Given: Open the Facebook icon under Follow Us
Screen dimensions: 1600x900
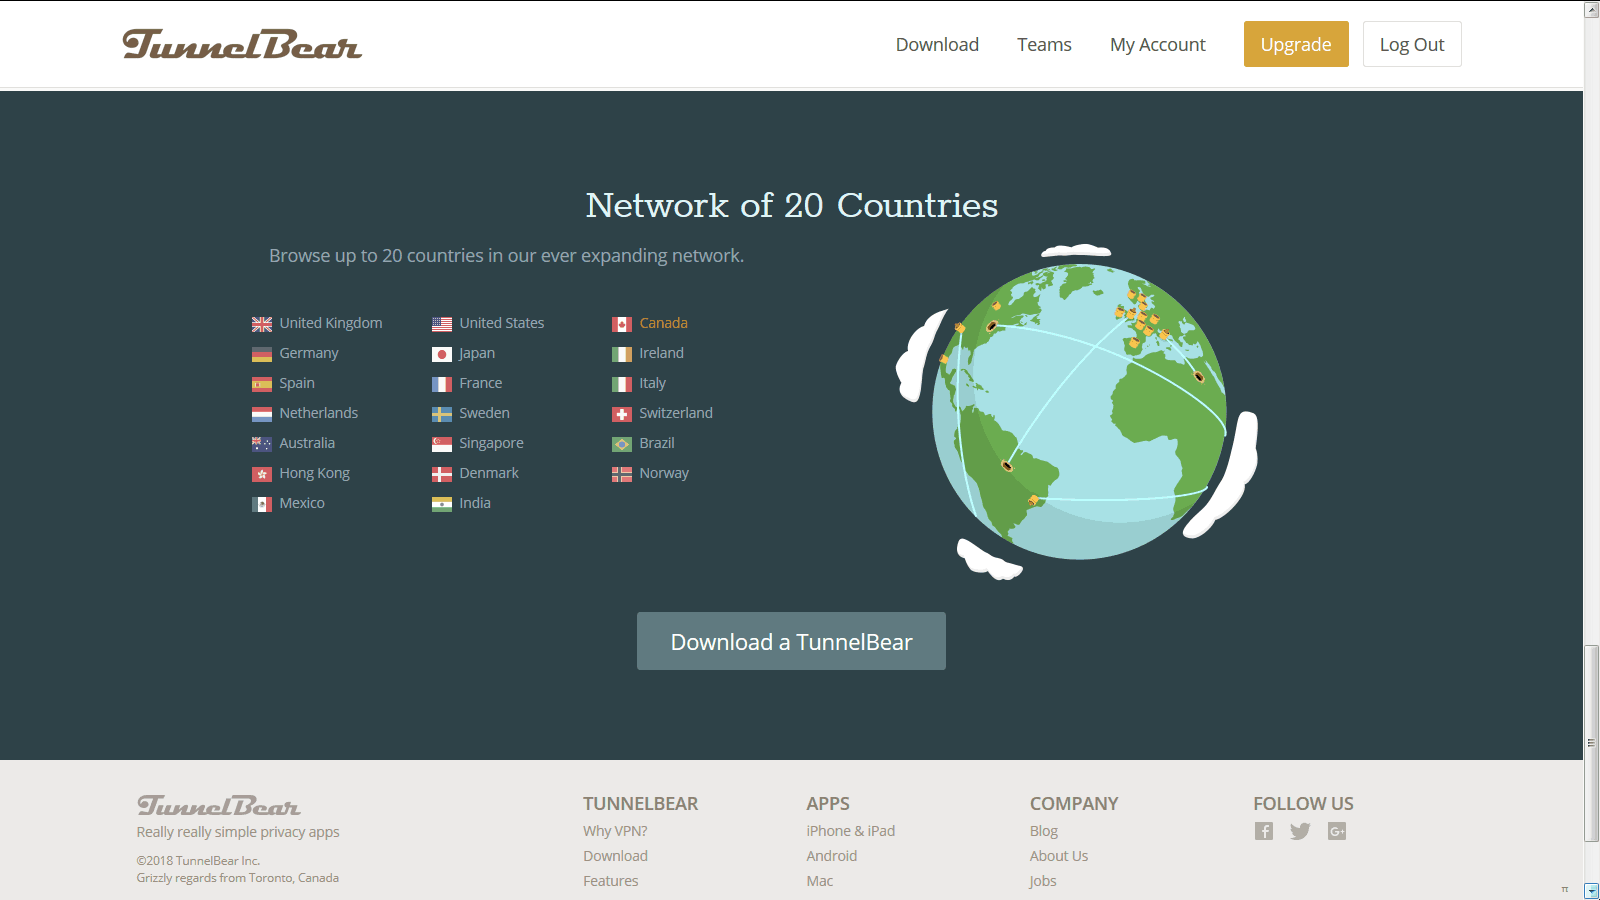Looking at the screenshot, I should [x=1264, y=831].
